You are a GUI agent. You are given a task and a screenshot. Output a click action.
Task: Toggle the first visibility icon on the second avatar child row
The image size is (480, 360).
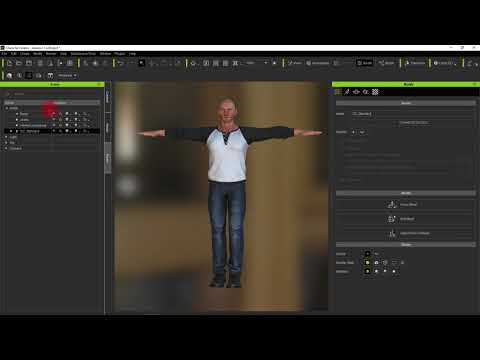click(53, 119)
